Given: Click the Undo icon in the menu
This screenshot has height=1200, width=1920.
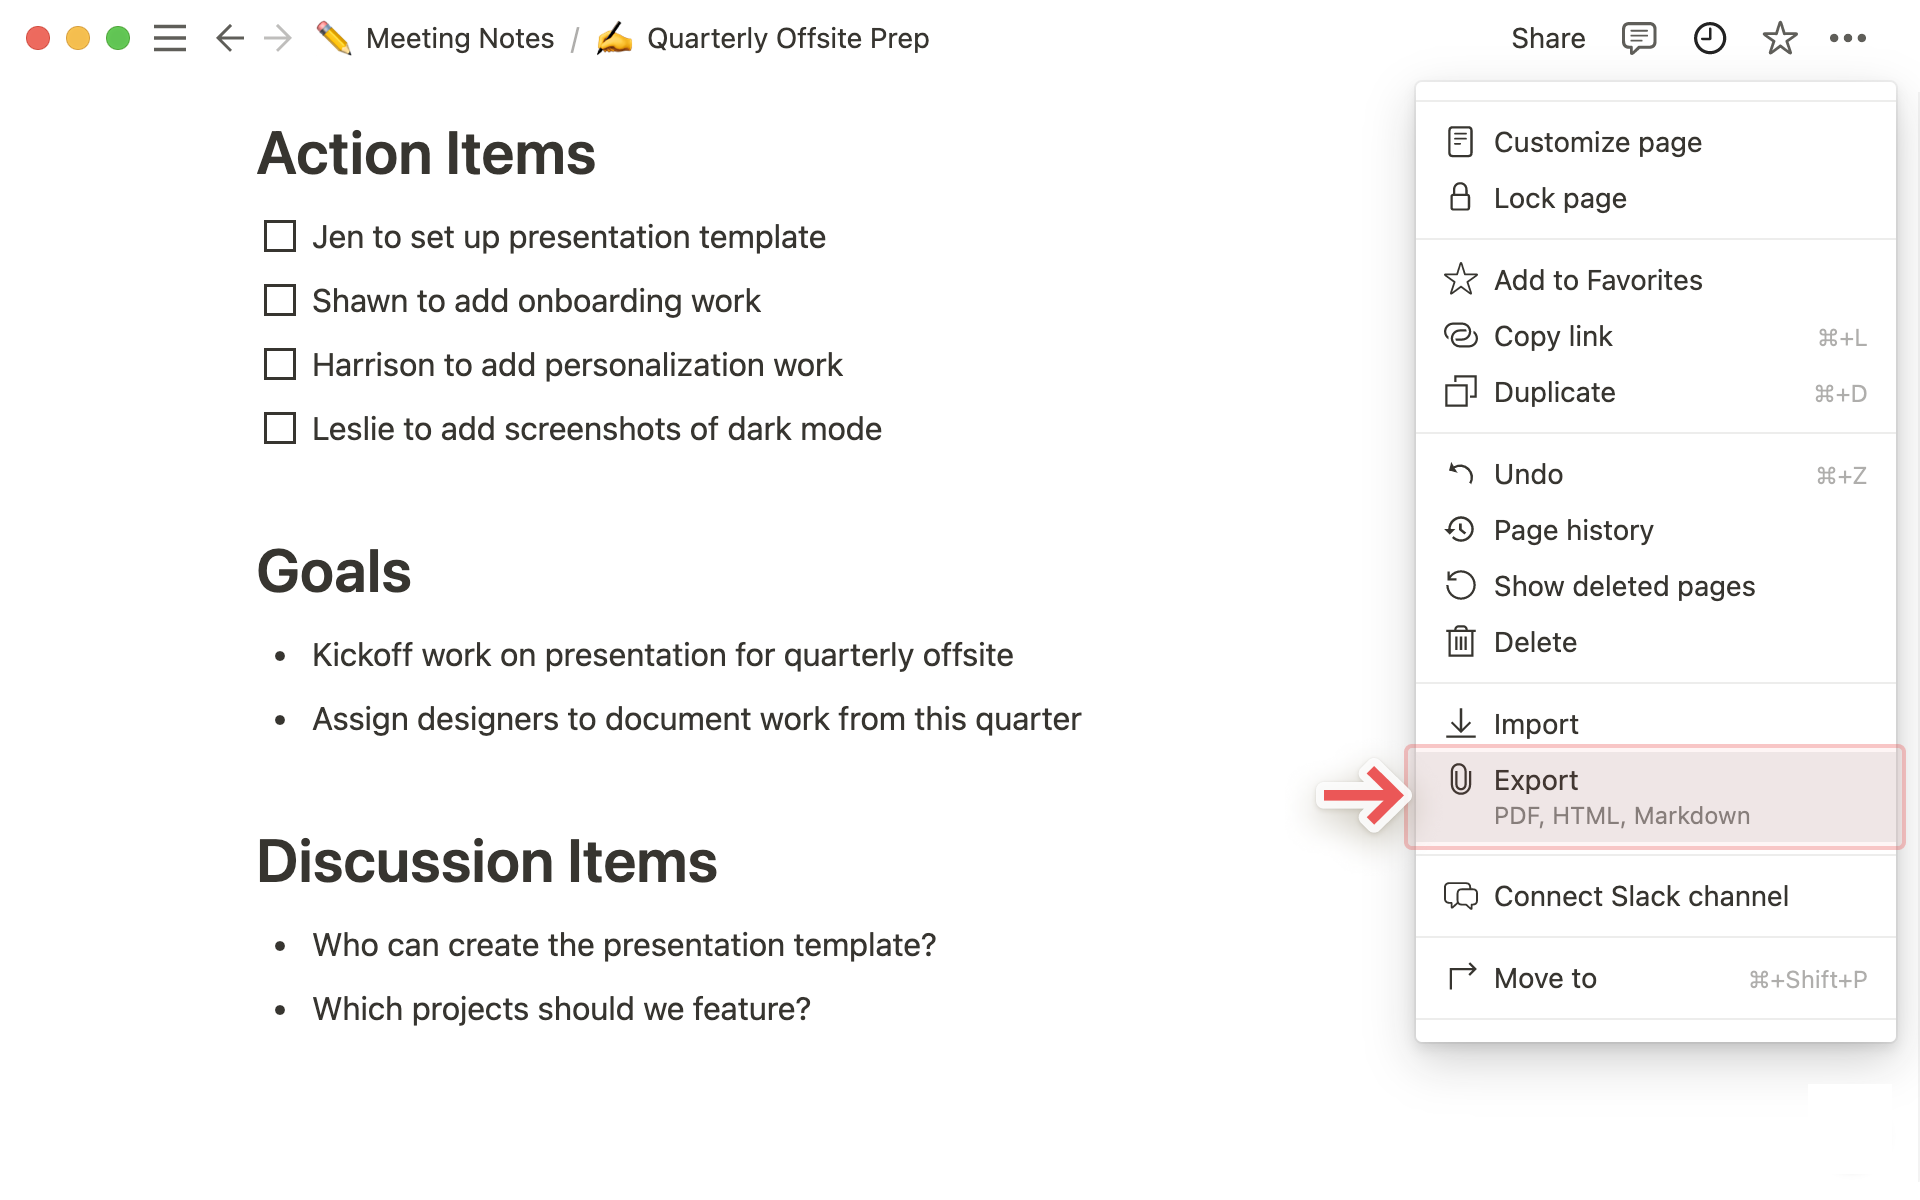Looking at the screenshot, I should click(x=1461, y=474).
